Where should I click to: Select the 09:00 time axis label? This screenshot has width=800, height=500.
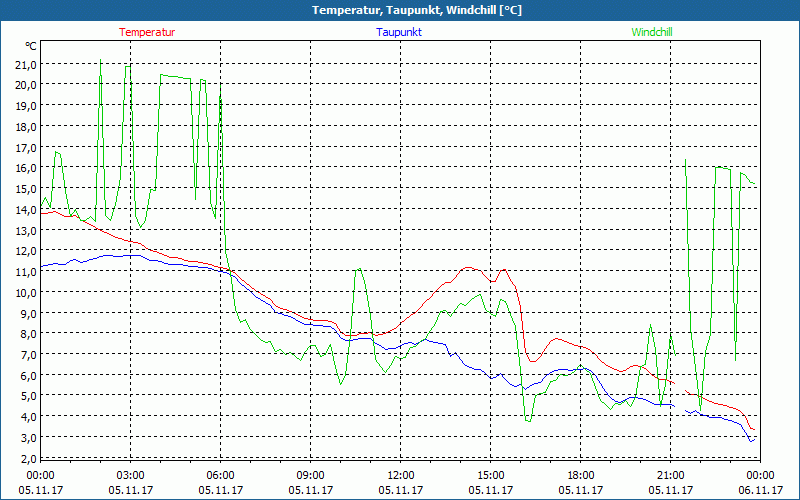tap(311, 475)
